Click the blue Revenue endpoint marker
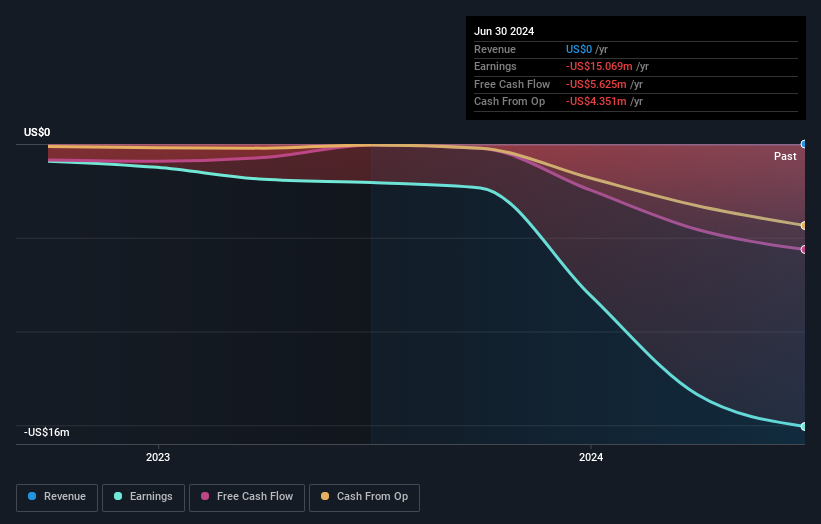The width and height of the screenshot is (821, 524). pyautogui.click(x=803, y=144)
